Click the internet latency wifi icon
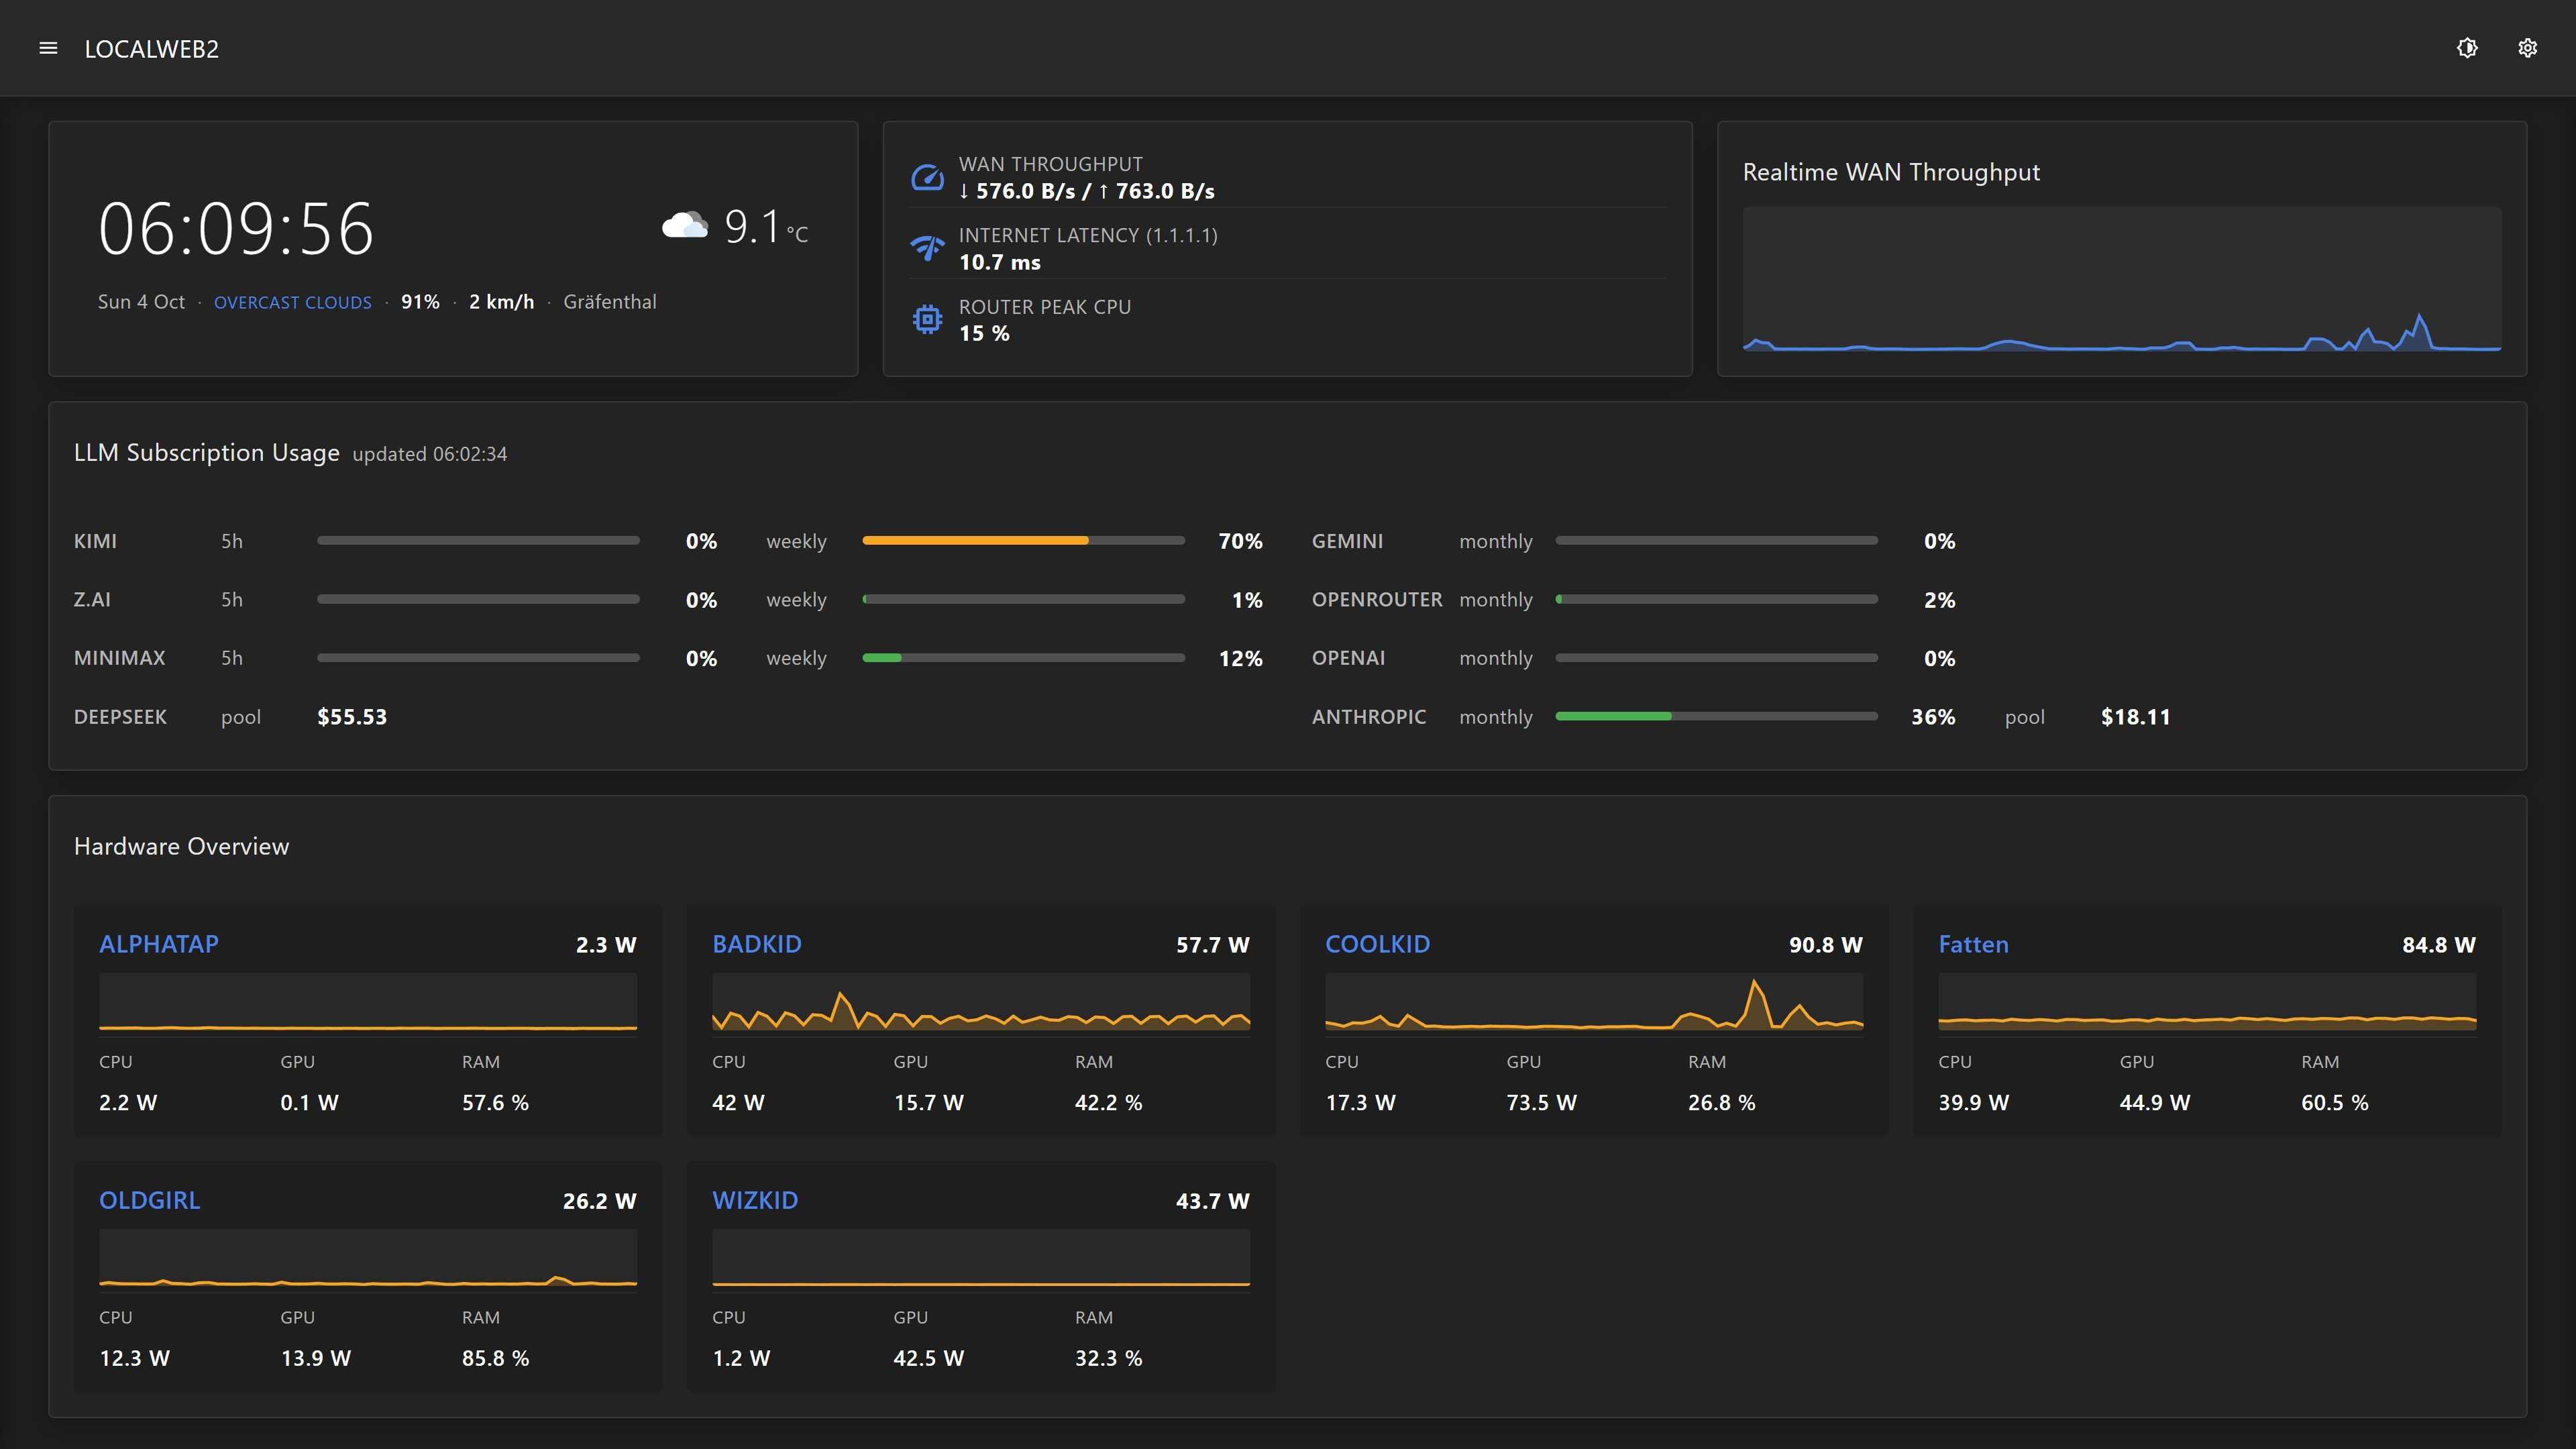2576x1449 pixels. (927, 248)
